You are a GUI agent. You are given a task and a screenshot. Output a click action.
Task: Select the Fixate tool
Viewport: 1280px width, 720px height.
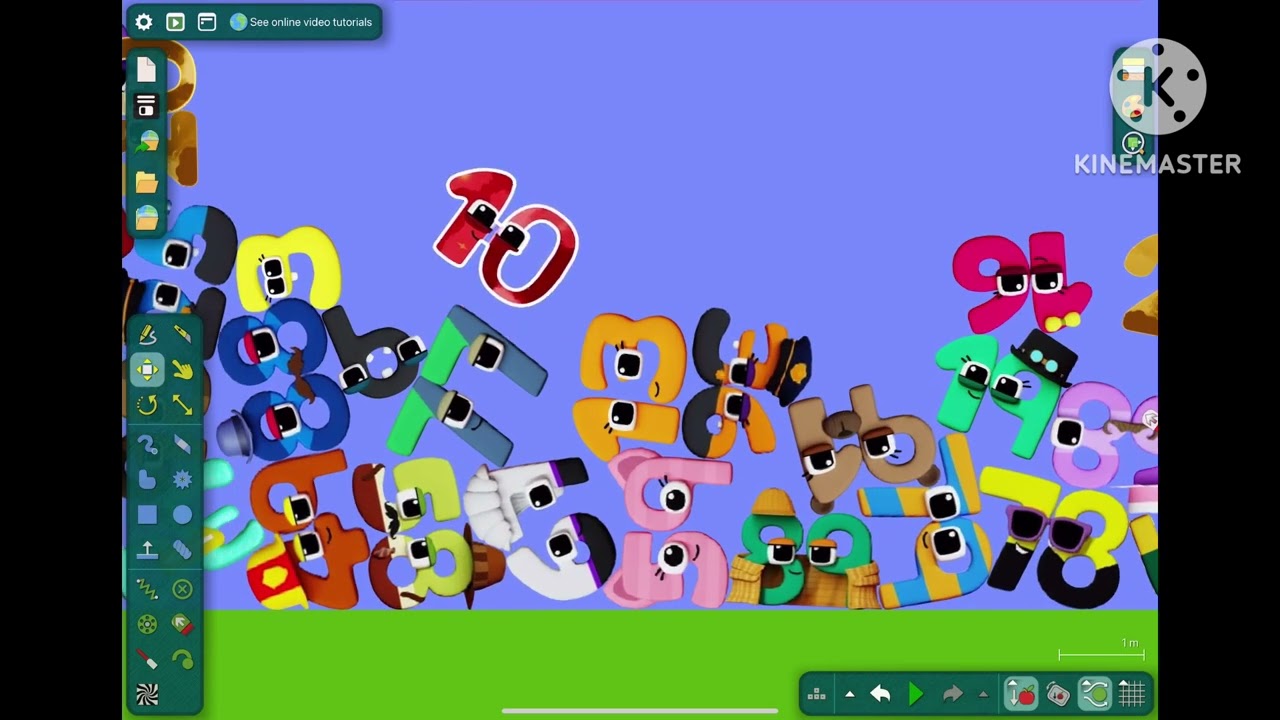(x=182, y=589)
